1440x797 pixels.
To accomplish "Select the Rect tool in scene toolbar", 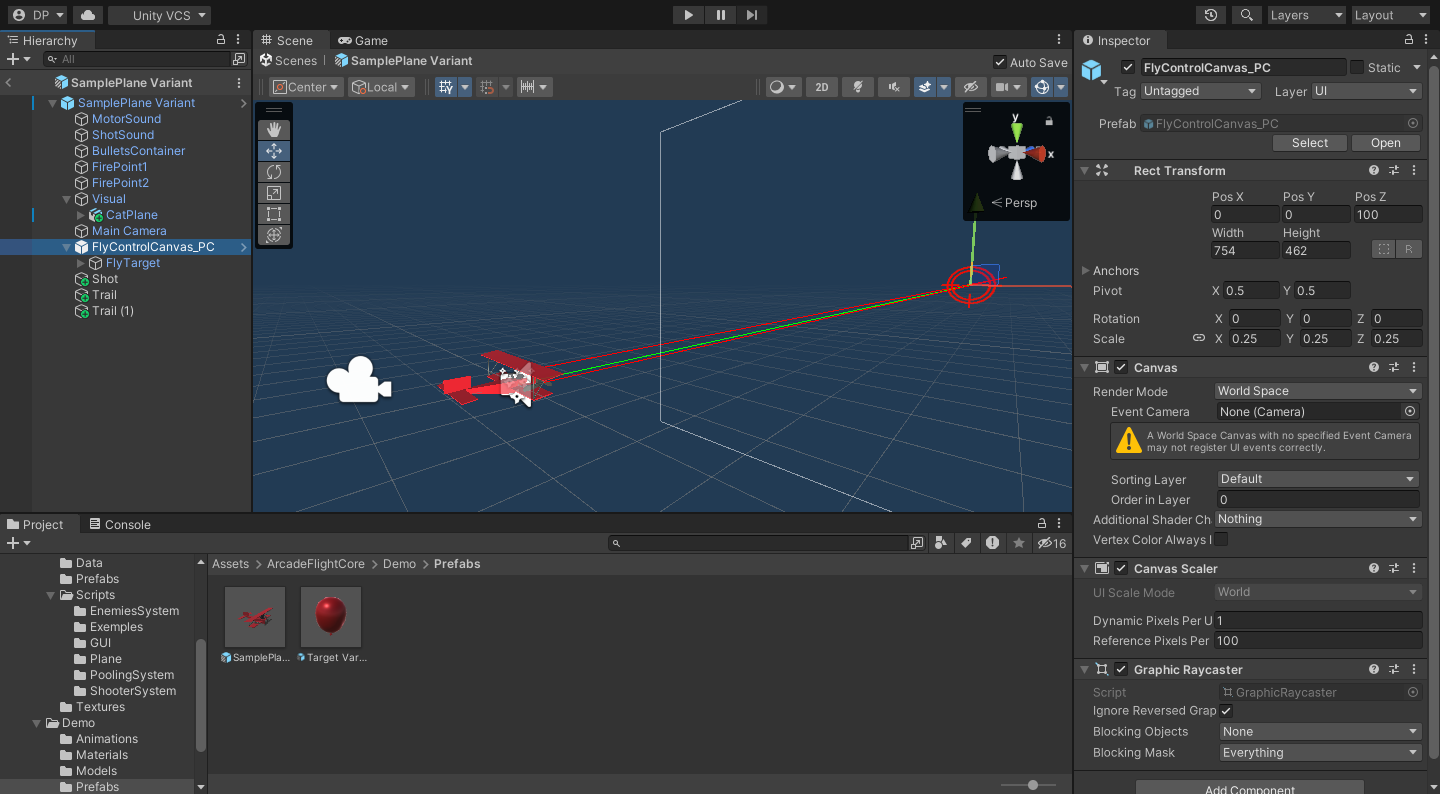I will click(274, 214).
